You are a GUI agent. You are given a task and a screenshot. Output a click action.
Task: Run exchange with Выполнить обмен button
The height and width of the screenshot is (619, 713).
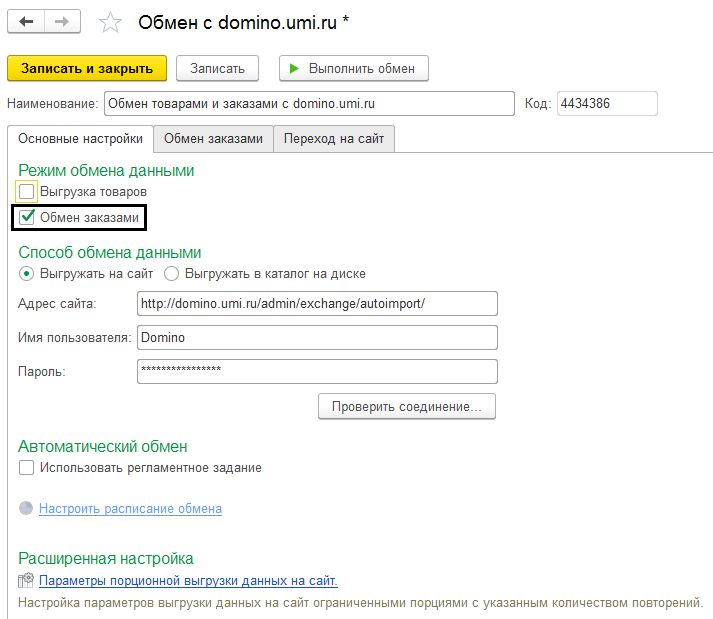tap(354, 68)
